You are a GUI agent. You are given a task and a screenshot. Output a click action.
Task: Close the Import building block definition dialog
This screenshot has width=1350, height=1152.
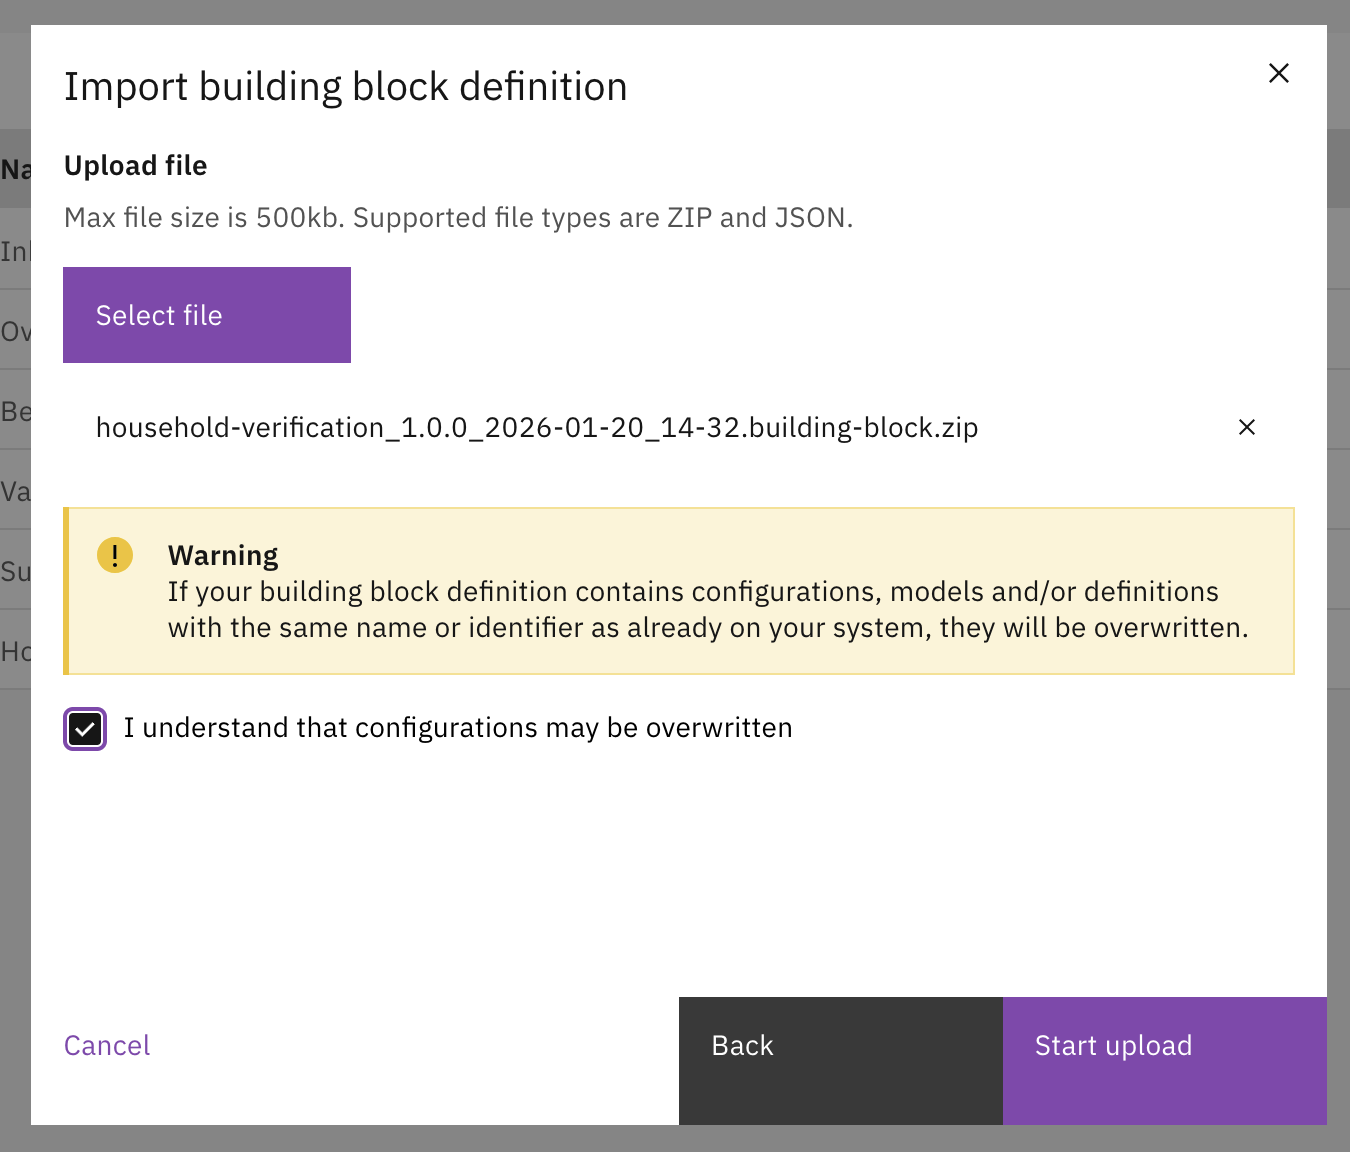click(1278, 73)
